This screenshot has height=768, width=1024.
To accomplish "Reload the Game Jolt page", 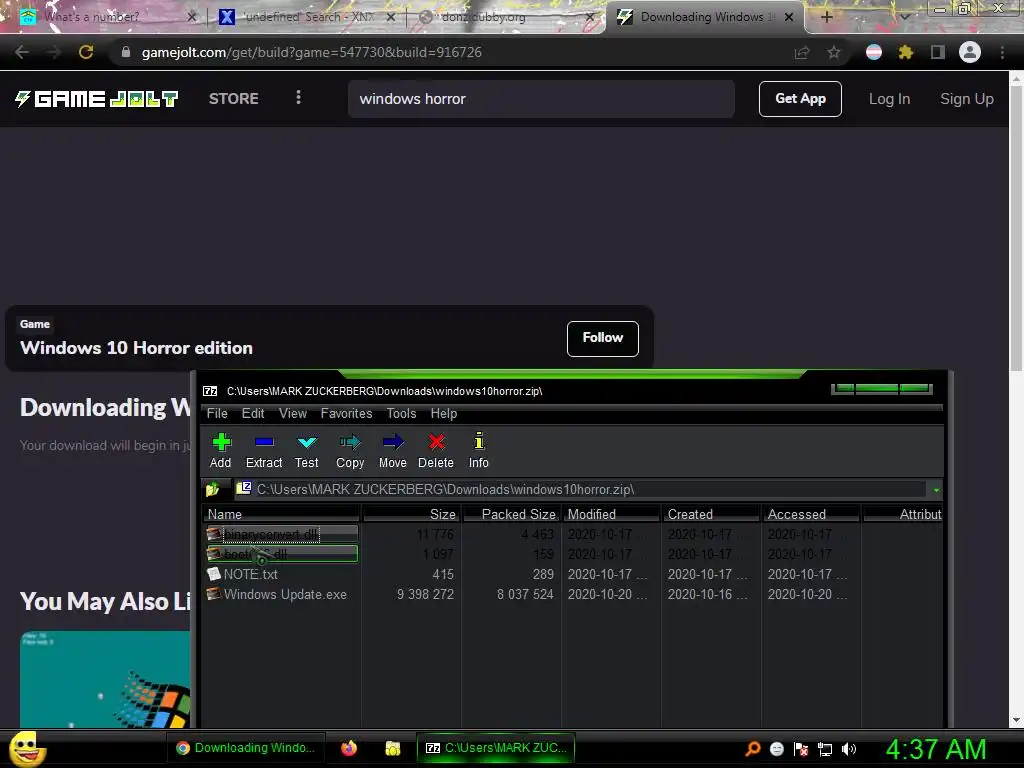I will (x=86, y=52).
